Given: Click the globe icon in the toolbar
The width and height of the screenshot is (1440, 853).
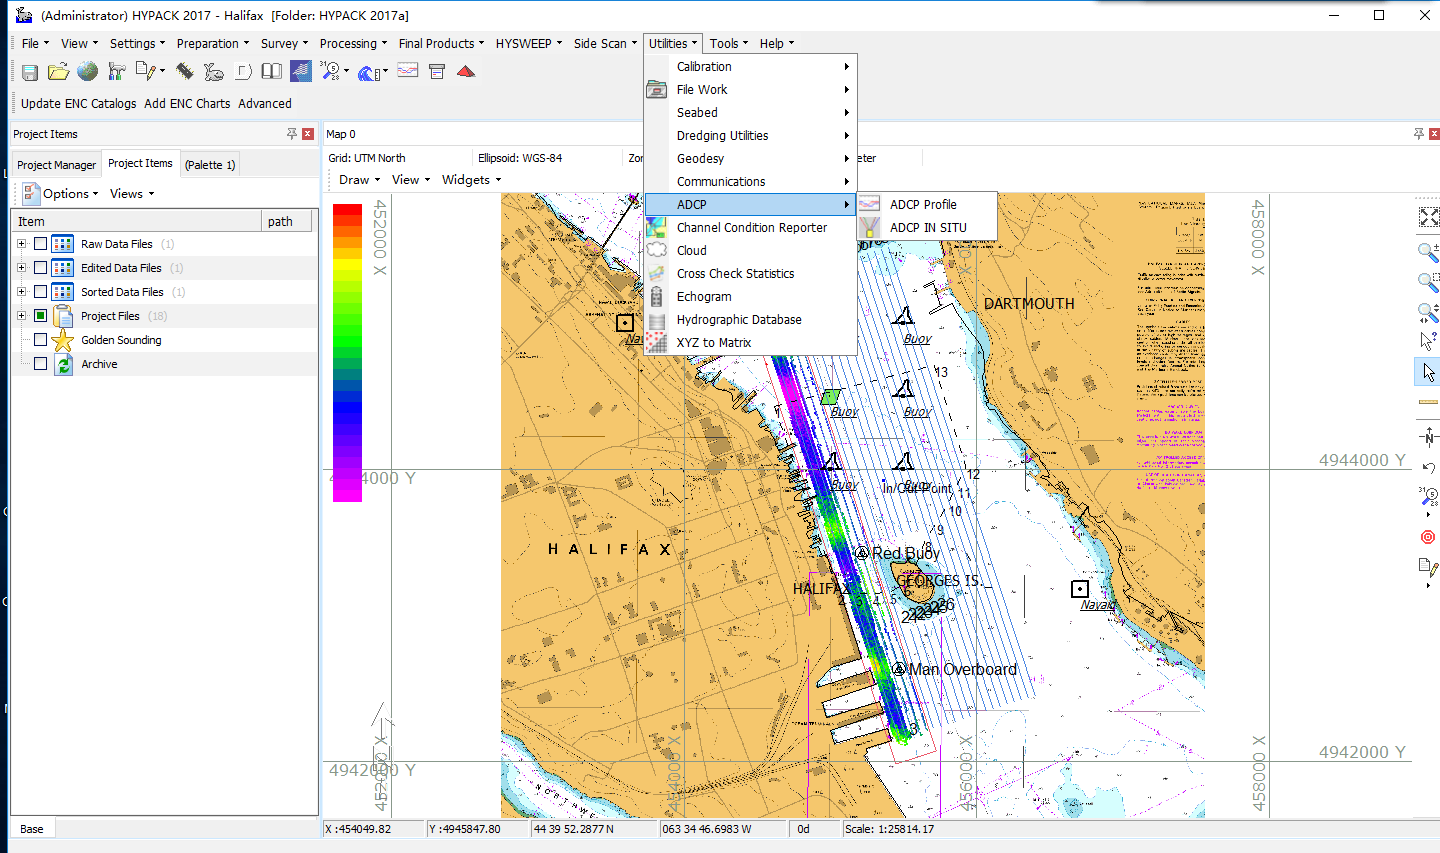Looking at the screenshot, I should click(x=88, y=71).
